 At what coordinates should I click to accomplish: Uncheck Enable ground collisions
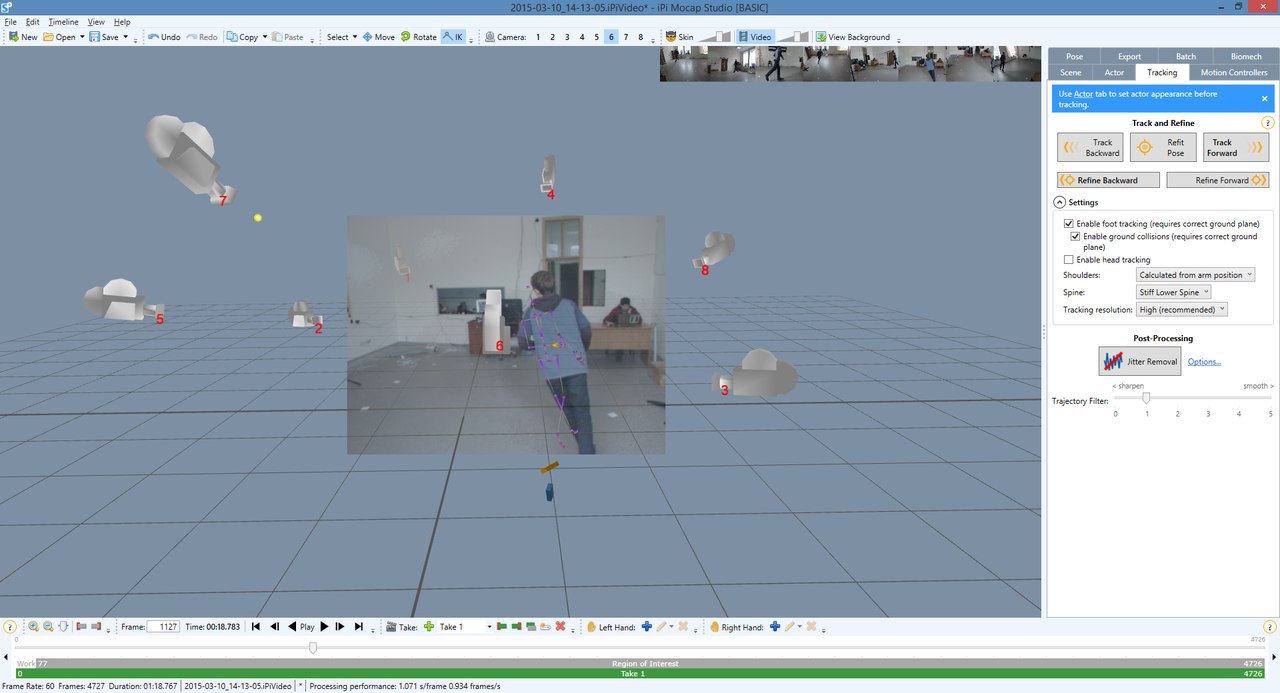click(x=1076, y=237)
